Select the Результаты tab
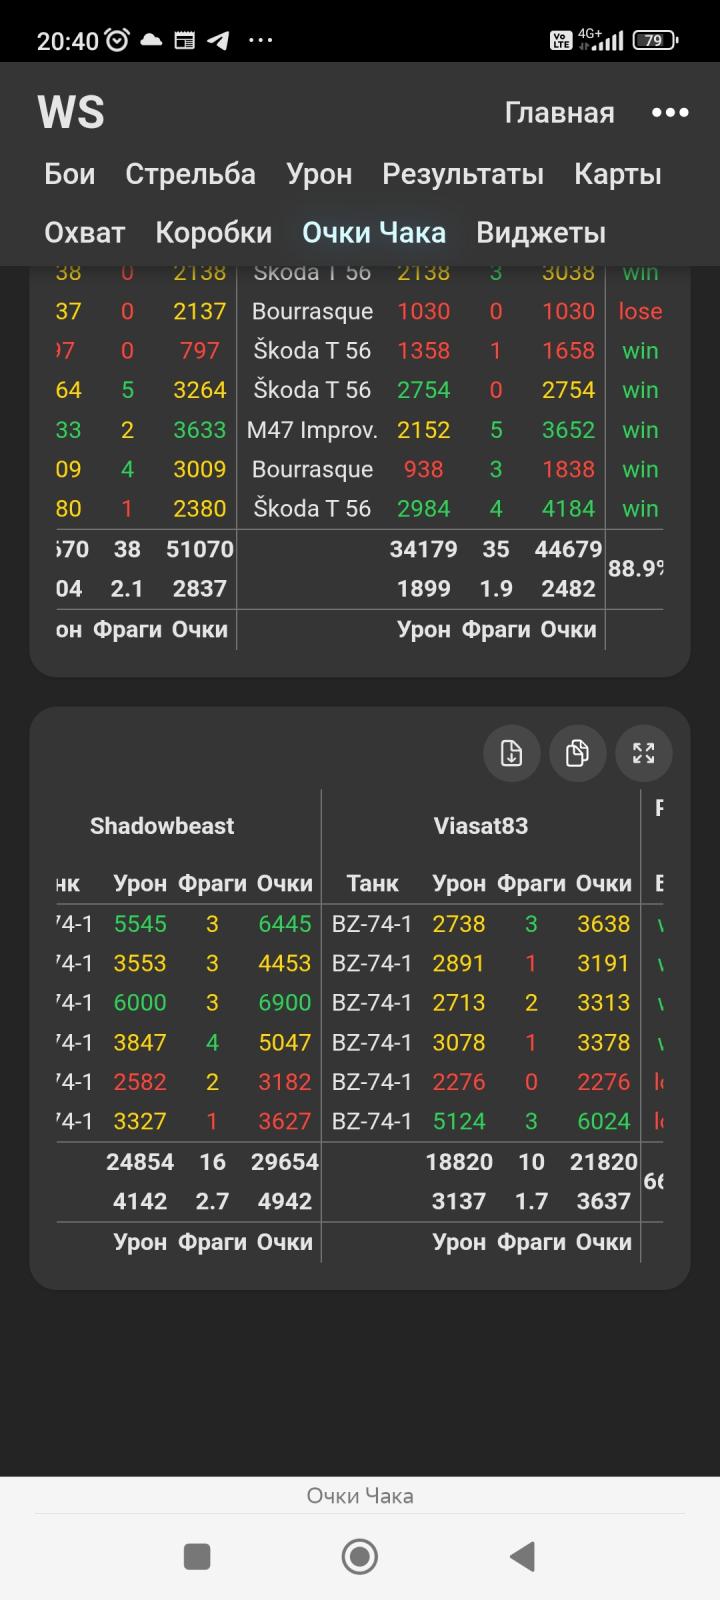 pos(462,174)
